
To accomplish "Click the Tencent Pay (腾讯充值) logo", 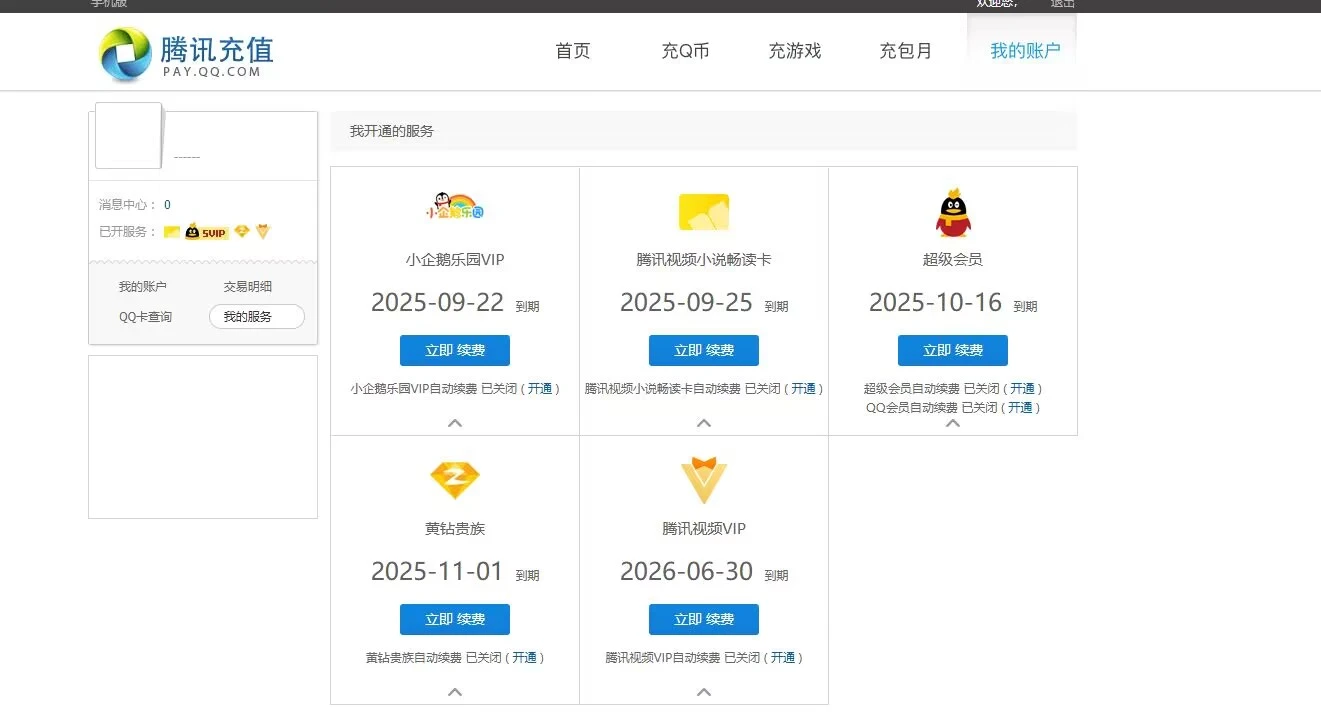I will 186,54.
